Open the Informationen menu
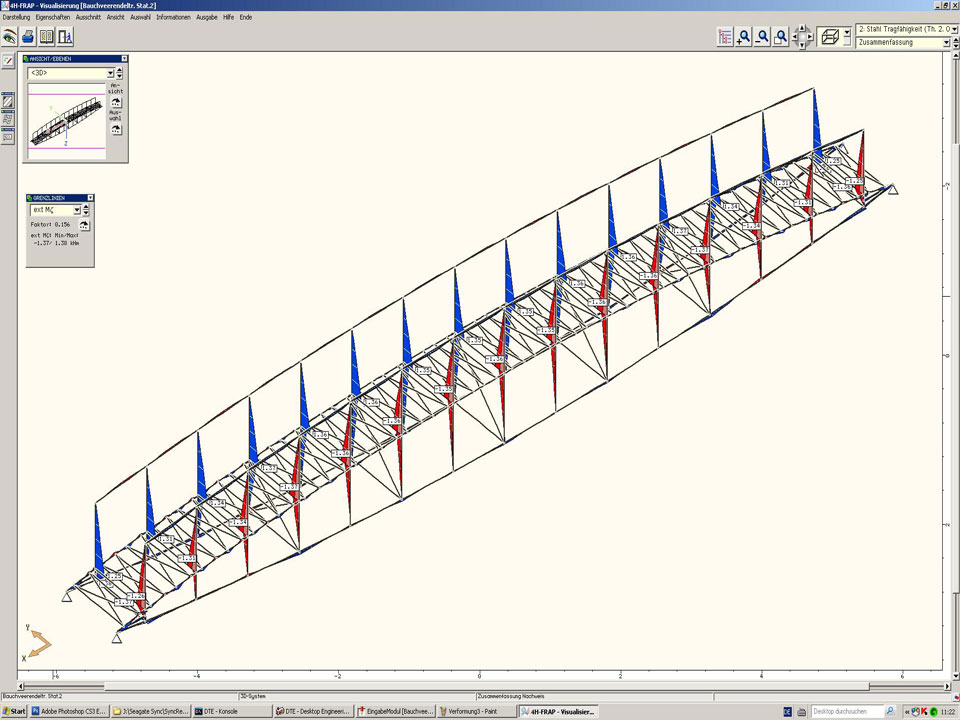 tap(173, 17)
